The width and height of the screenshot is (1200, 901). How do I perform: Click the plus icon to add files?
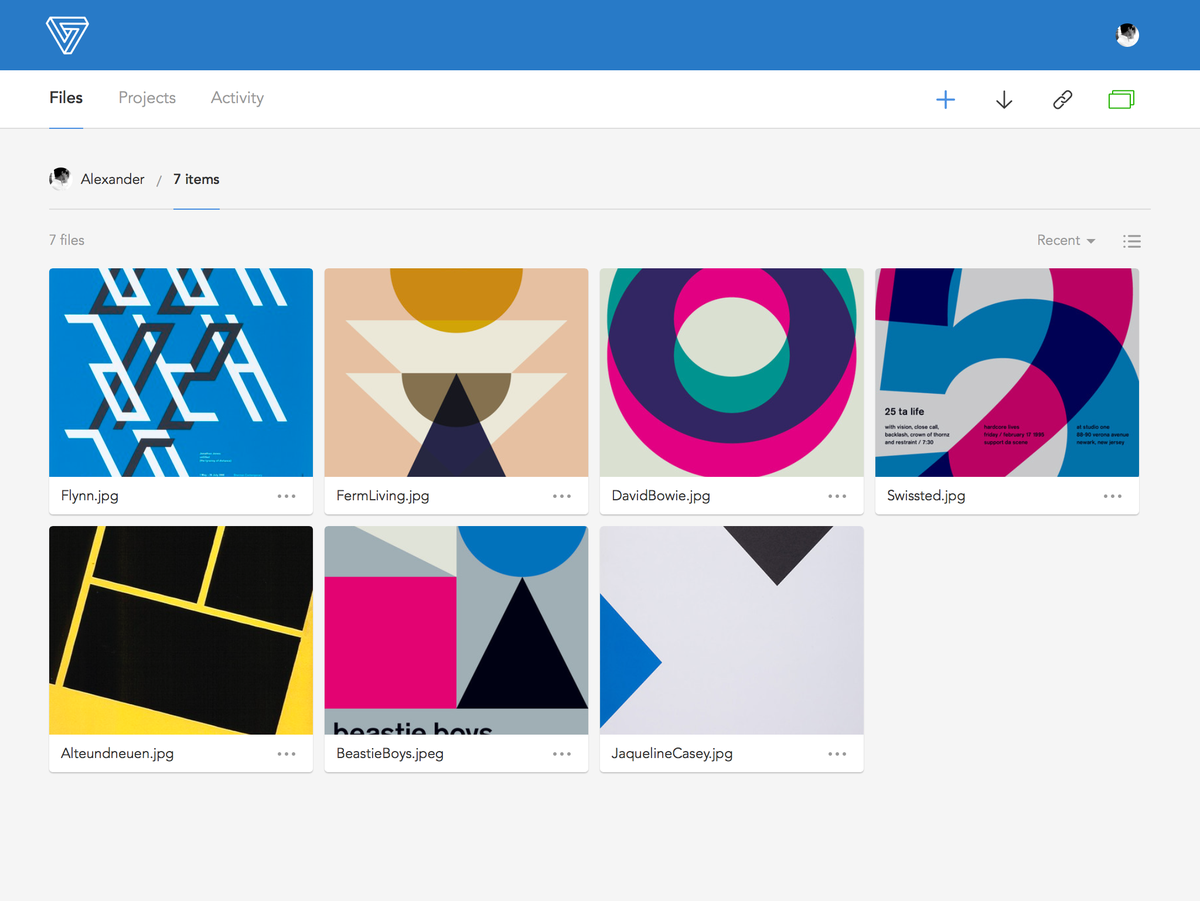(x=945, y=99)
